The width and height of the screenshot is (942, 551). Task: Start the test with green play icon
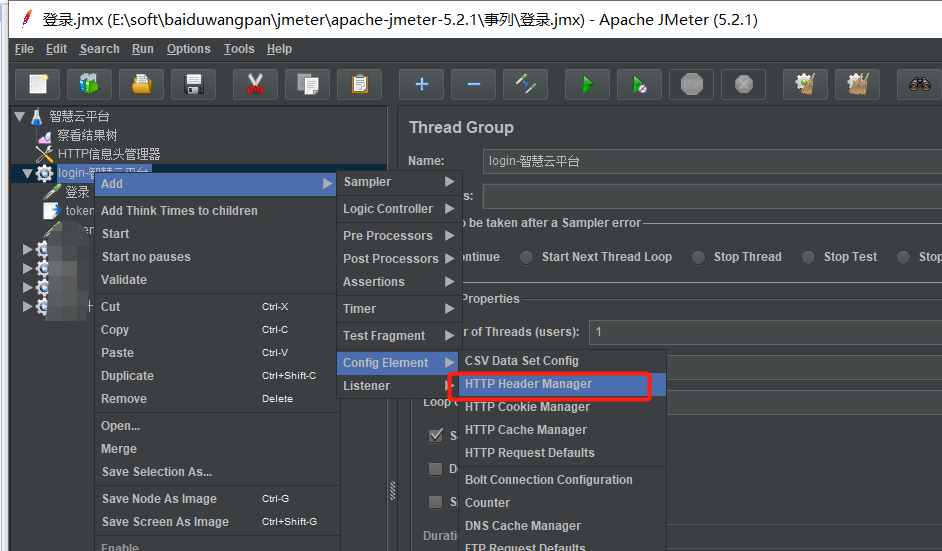pyautogui.click(x=588, y=84)
